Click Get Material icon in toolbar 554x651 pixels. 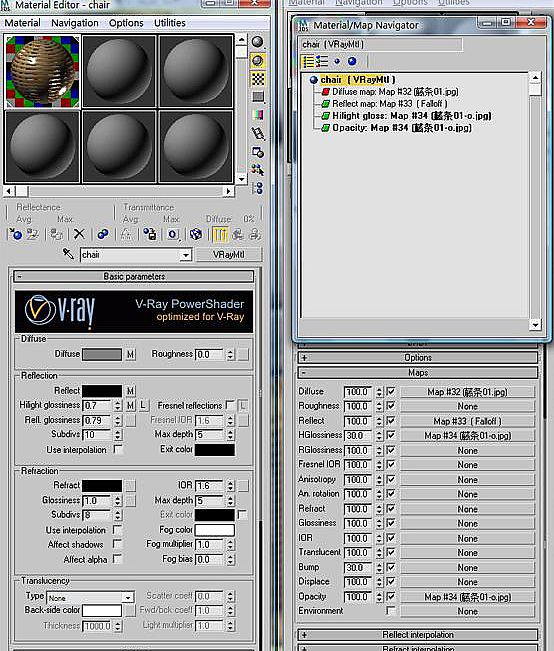pos(16,235)
